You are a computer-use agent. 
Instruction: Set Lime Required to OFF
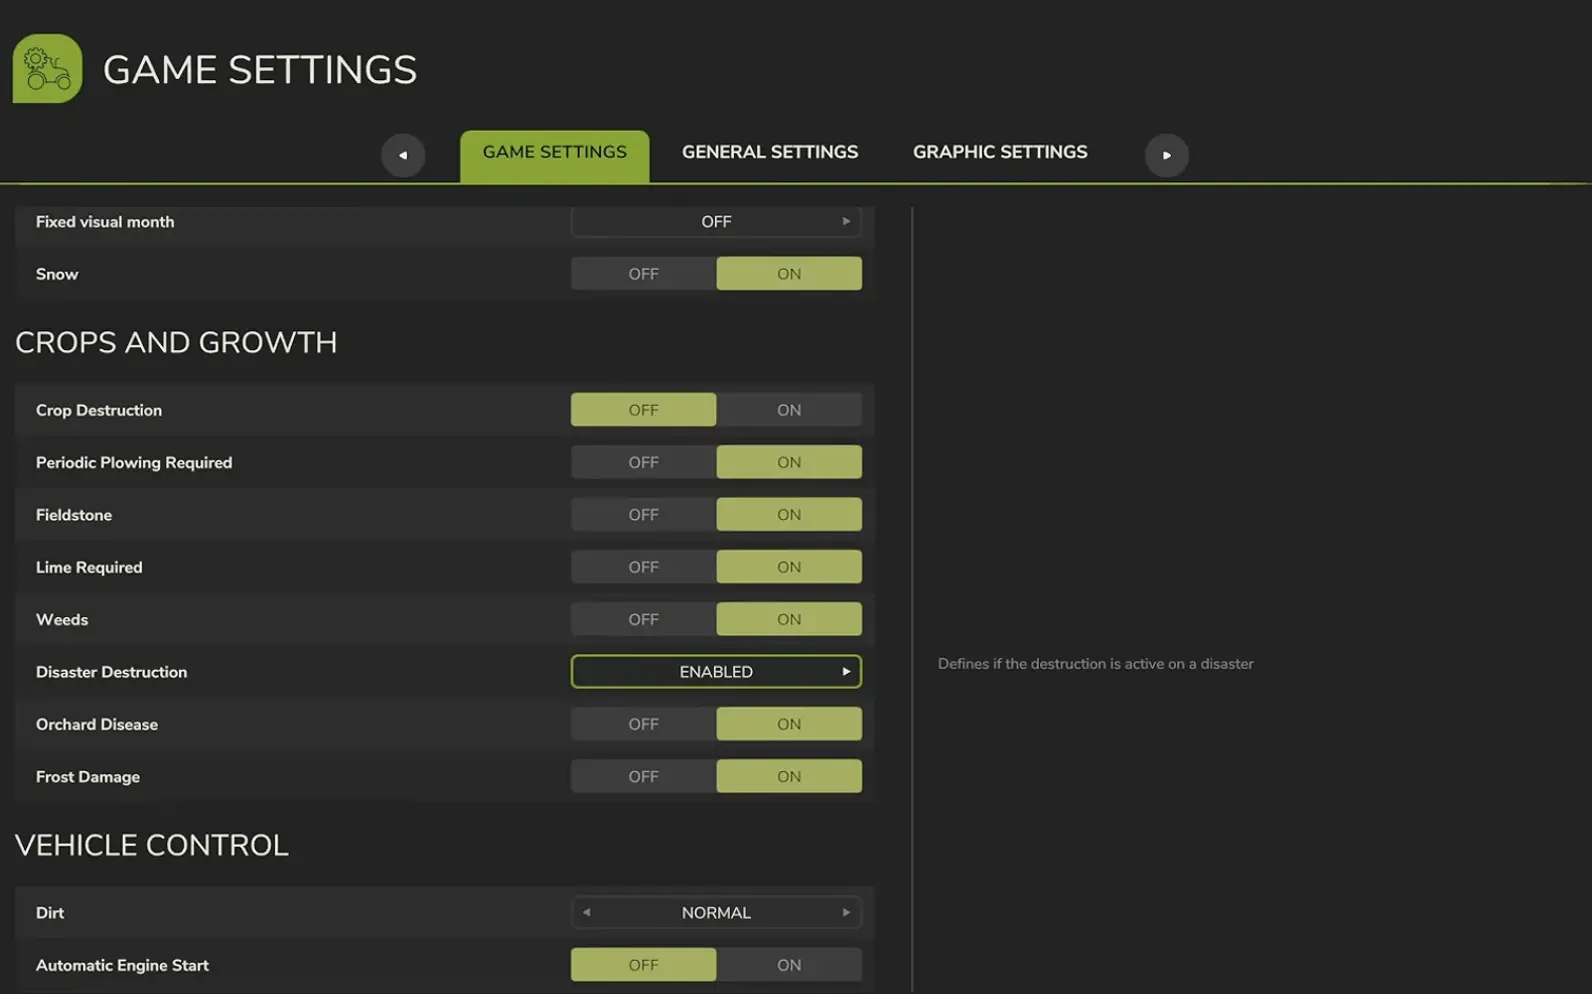pos(643,567)
